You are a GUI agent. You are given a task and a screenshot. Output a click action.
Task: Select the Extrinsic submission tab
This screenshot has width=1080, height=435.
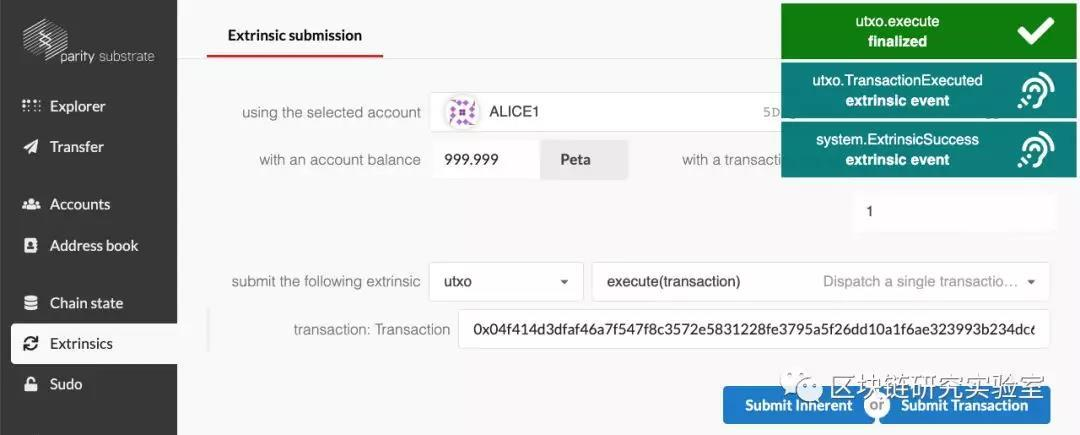(x=295, y=35)
